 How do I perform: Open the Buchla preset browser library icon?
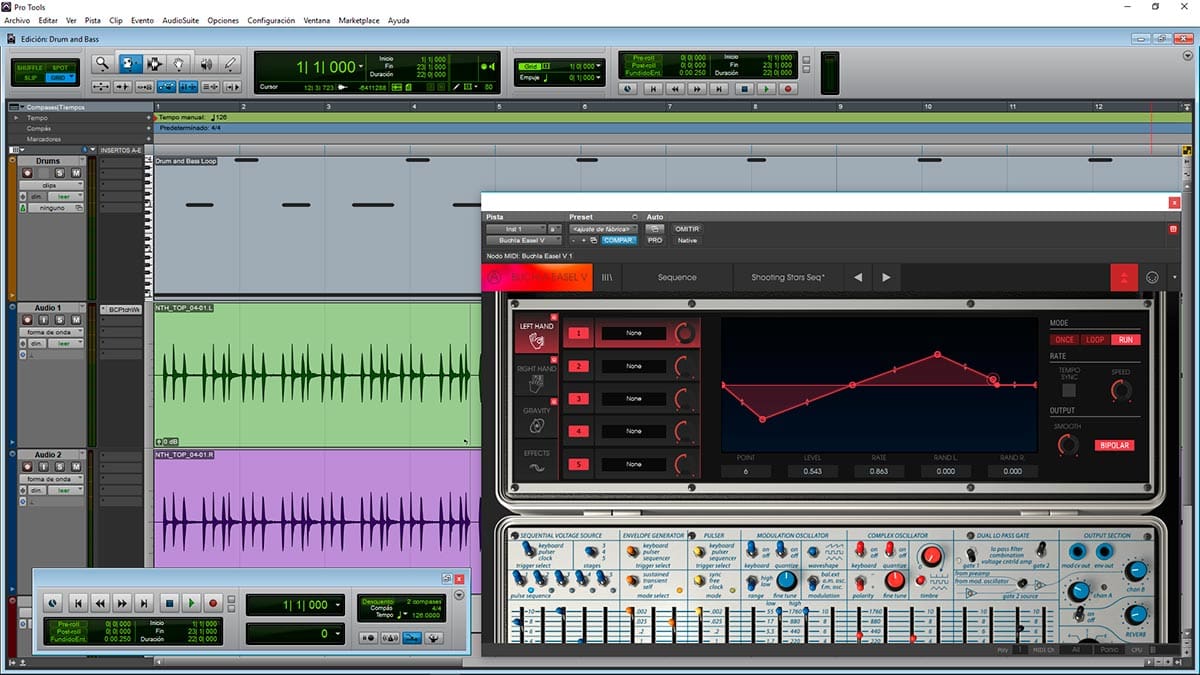click(606, 277)
